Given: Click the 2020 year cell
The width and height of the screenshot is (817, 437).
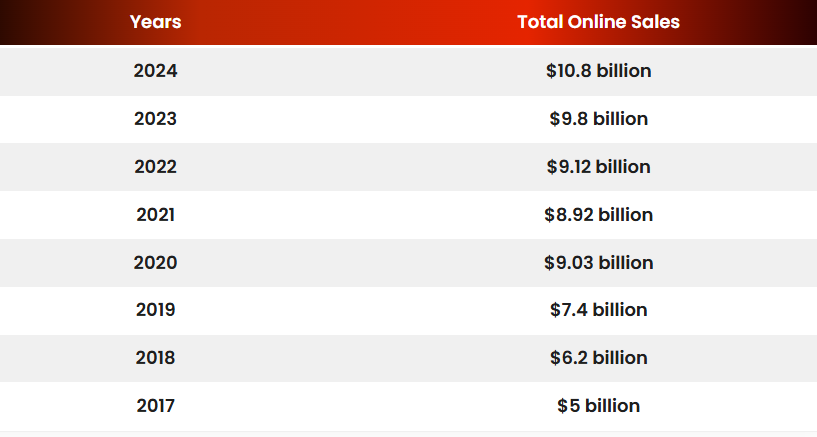Looking at the screenshot, I should (155, 263).
